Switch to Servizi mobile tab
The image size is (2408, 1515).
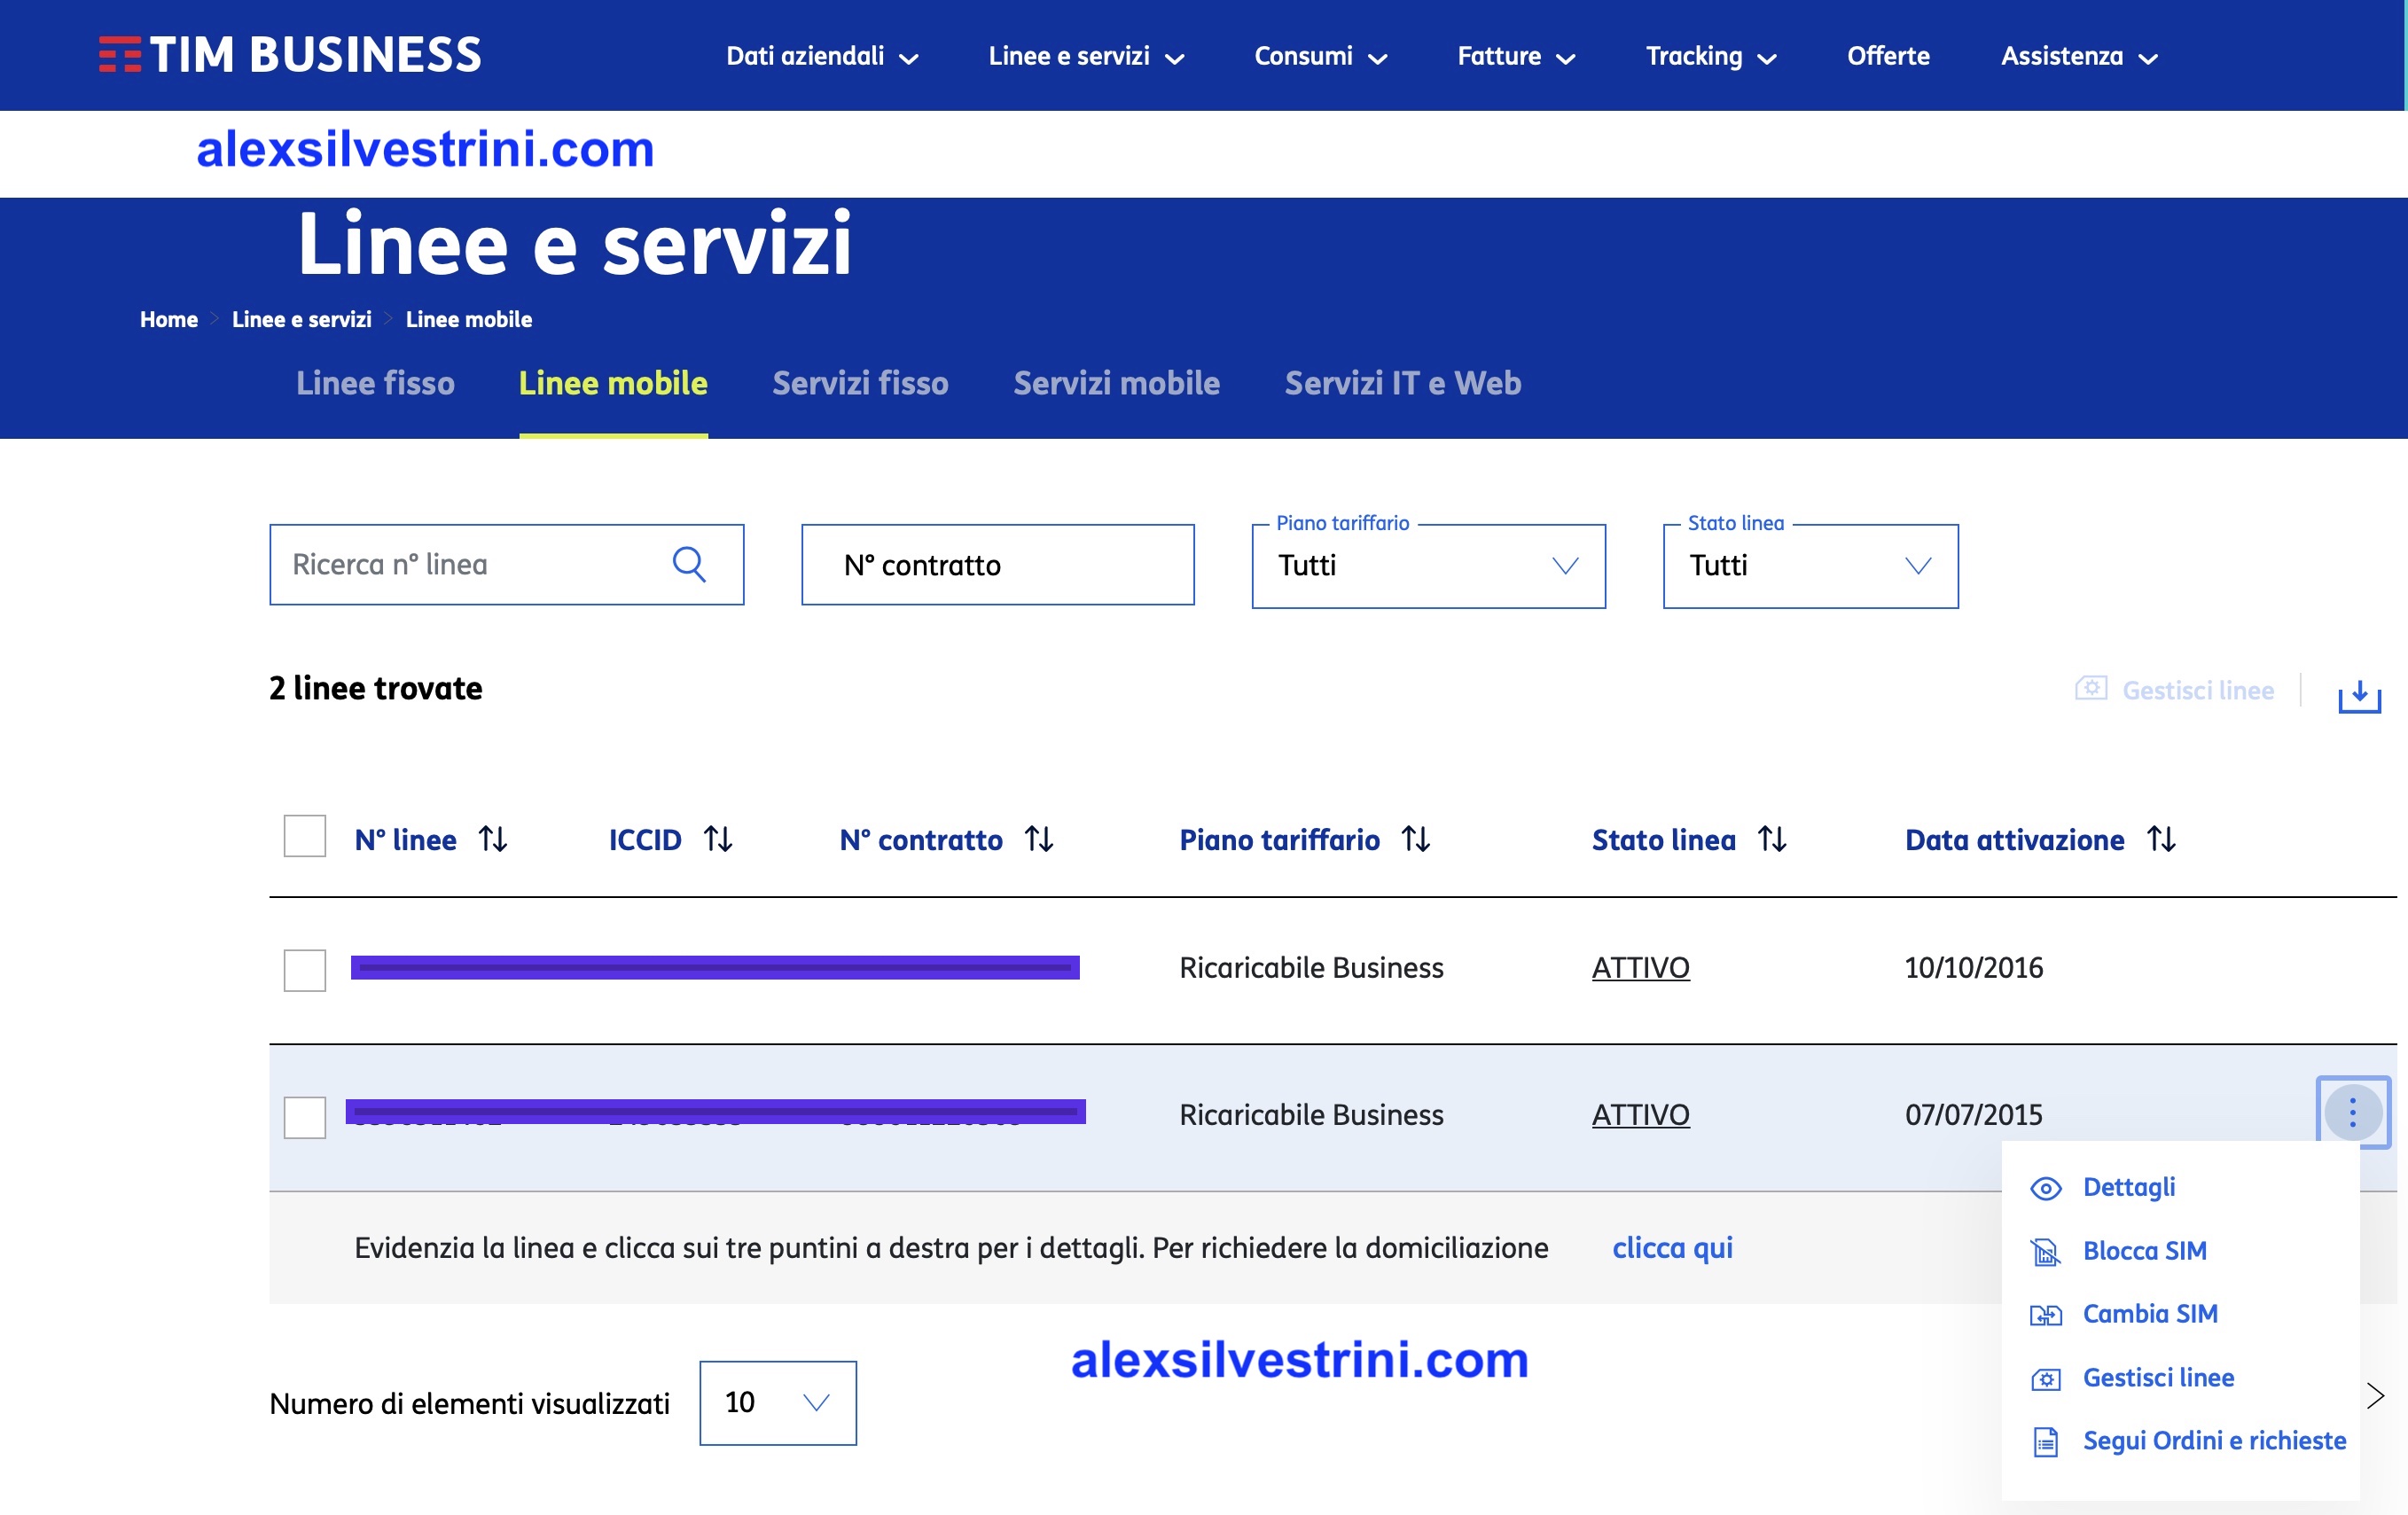(1116, 383)
